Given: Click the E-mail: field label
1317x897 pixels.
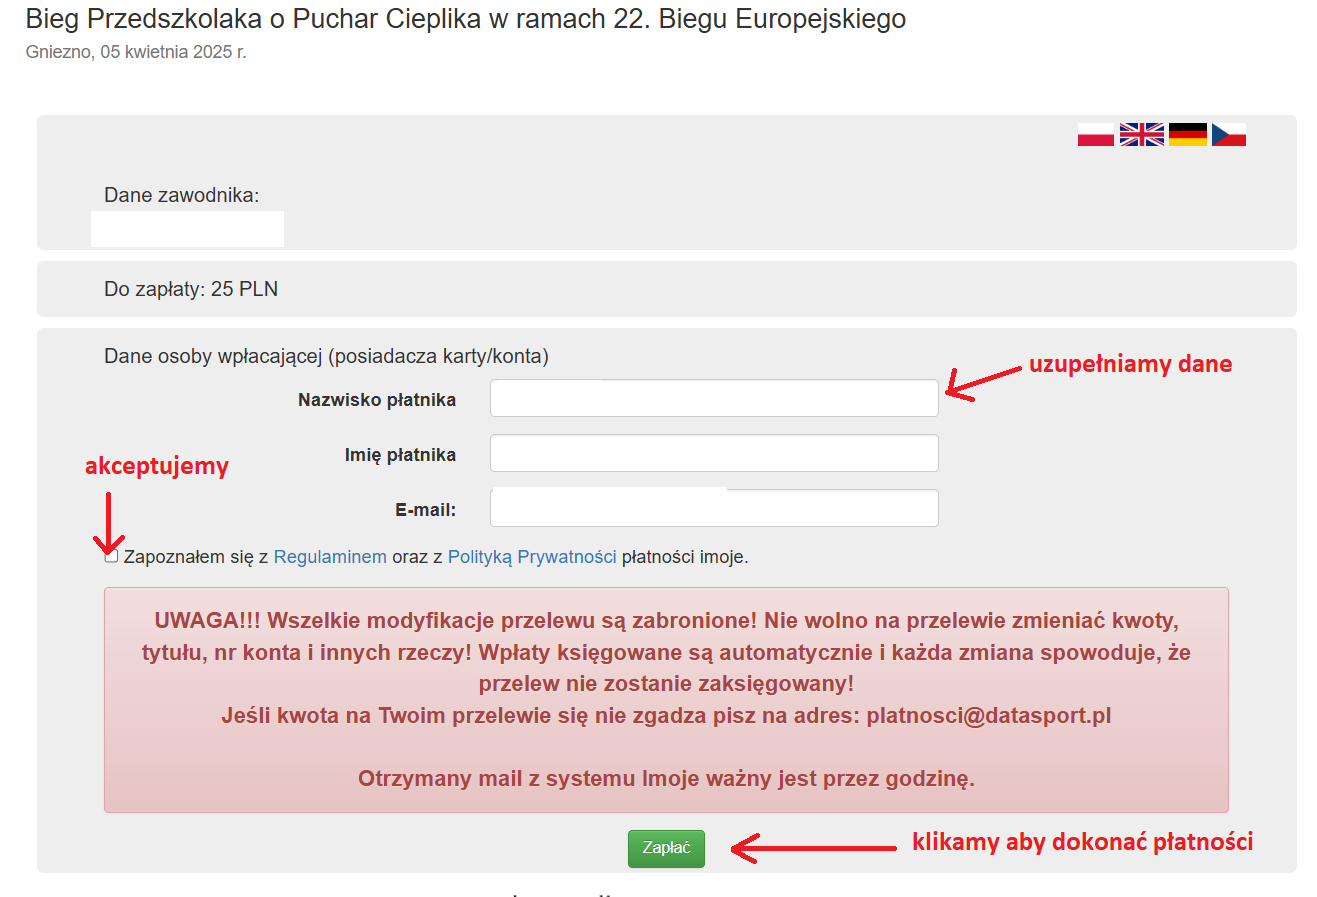Looking at the screenshot, I should (425, 510).
